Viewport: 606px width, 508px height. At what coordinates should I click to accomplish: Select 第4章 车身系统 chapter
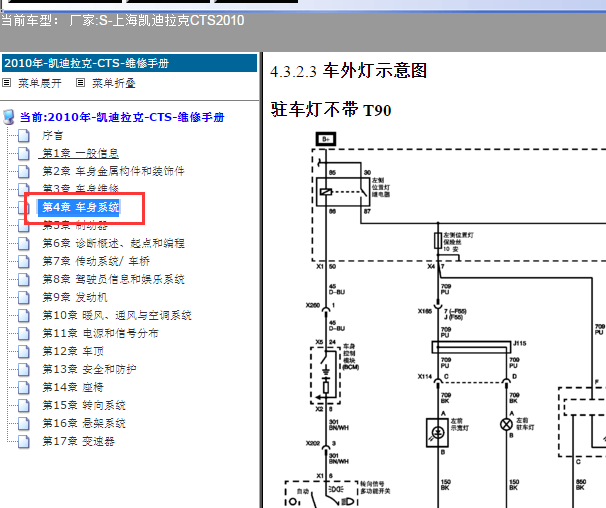click(80, 207)
